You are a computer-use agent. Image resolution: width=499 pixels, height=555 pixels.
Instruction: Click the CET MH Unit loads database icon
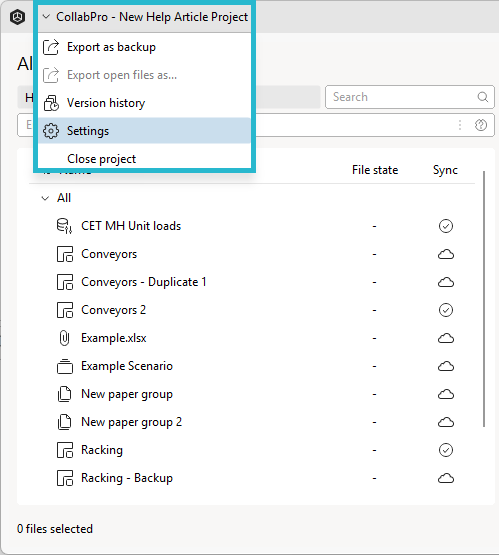(64, 226)
